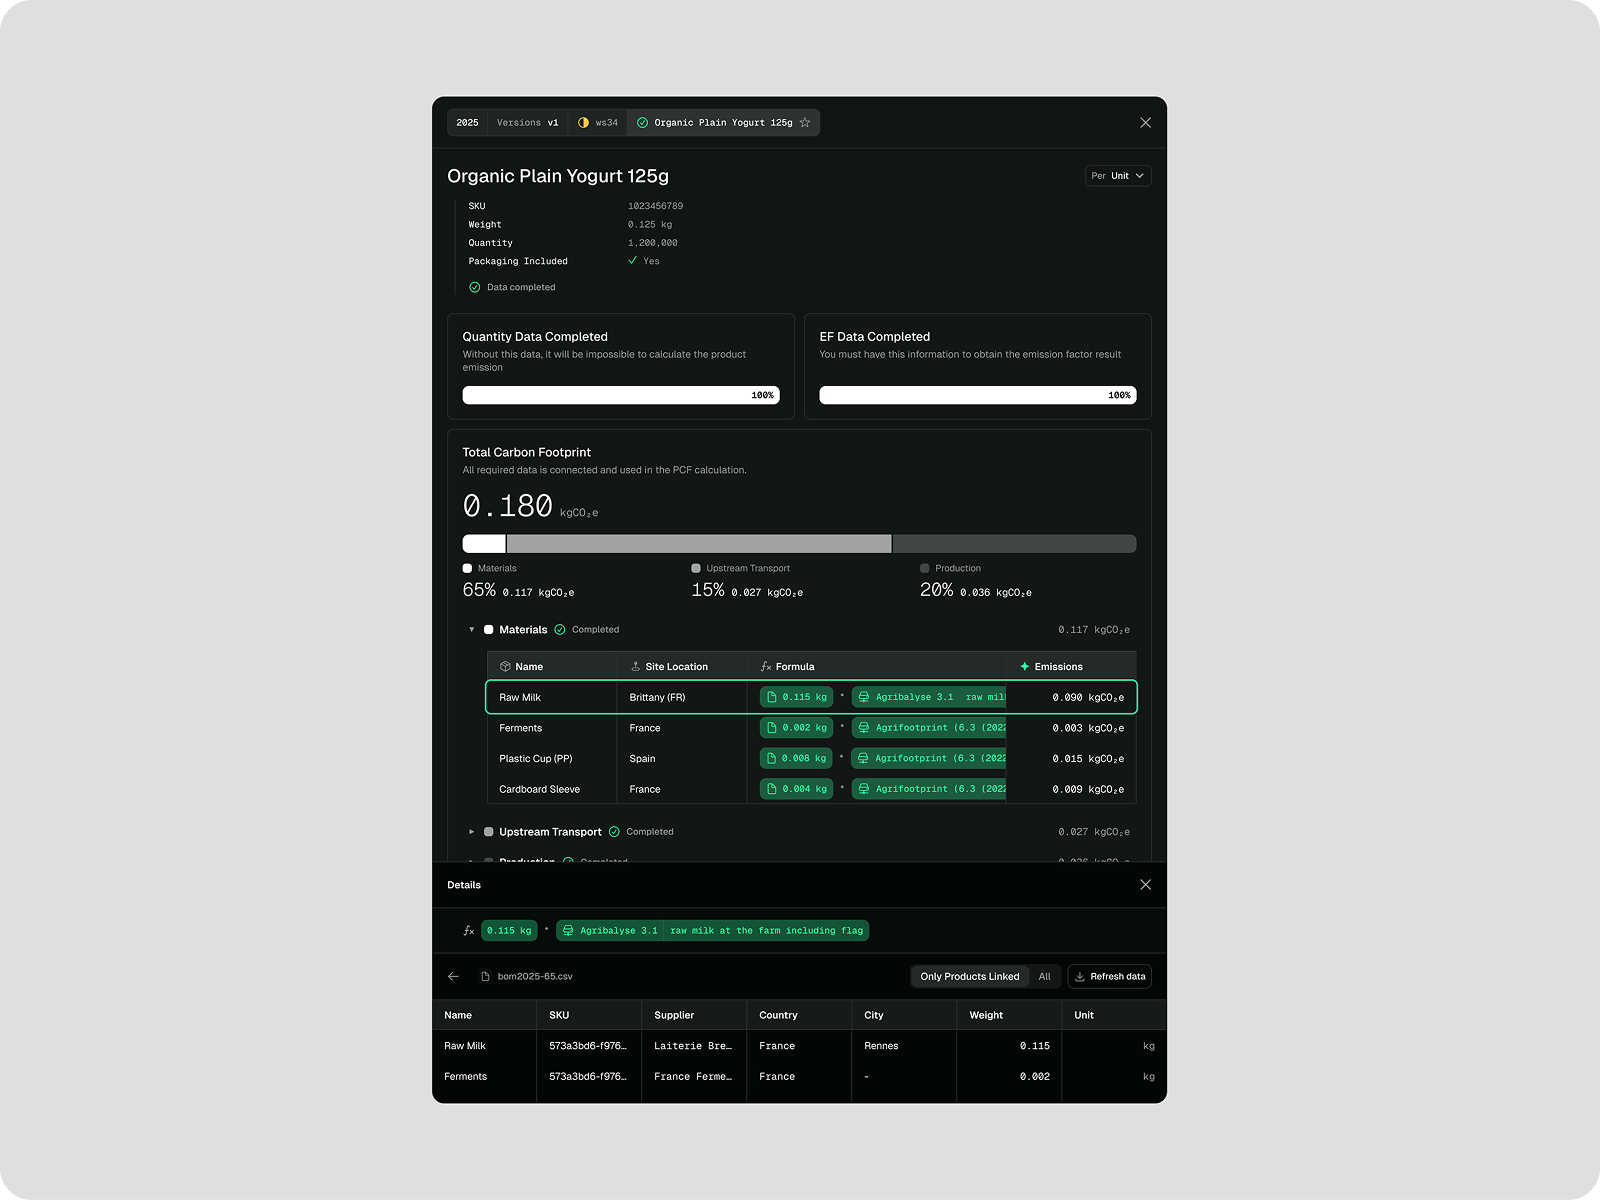Click the Plastic Cup 0.008 kg quantity chip

[796, 759]
